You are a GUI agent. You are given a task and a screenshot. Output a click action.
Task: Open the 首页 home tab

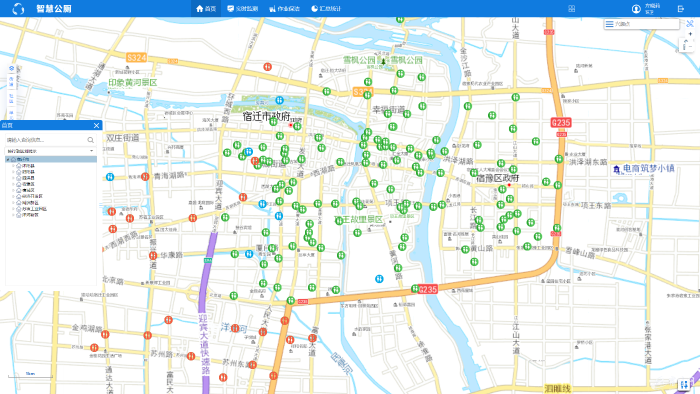[206, 8]
